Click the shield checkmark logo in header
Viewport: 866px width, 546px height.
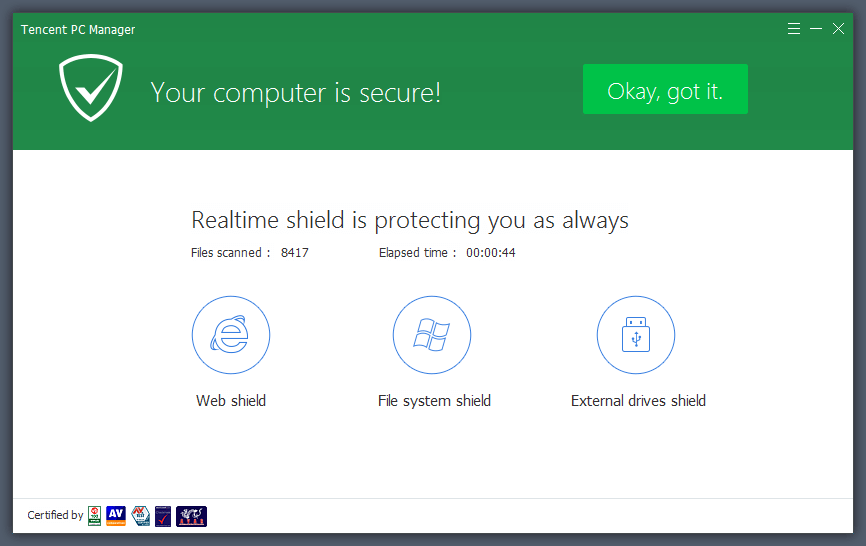click(x=90, y=89)
